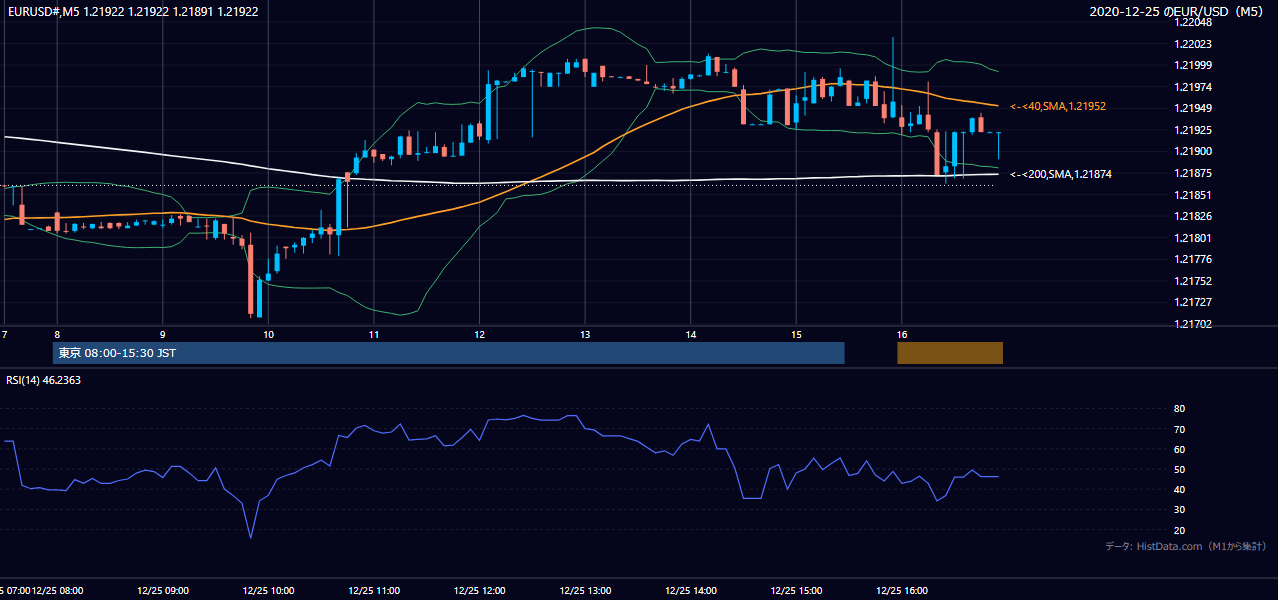1278x600 pixels.
Task: Click hour marker 11 on chart axis
Action: 373,334
